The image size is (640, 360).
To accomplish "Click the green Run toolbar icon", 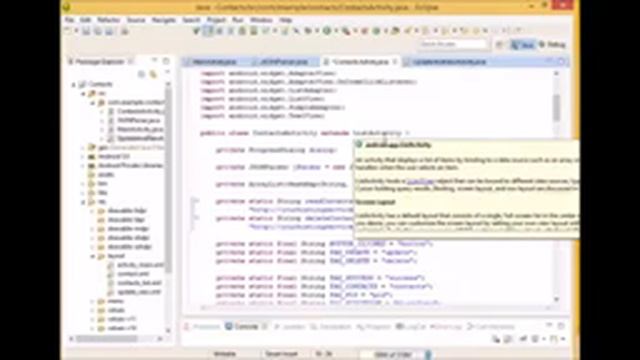I will click(327, 31).
